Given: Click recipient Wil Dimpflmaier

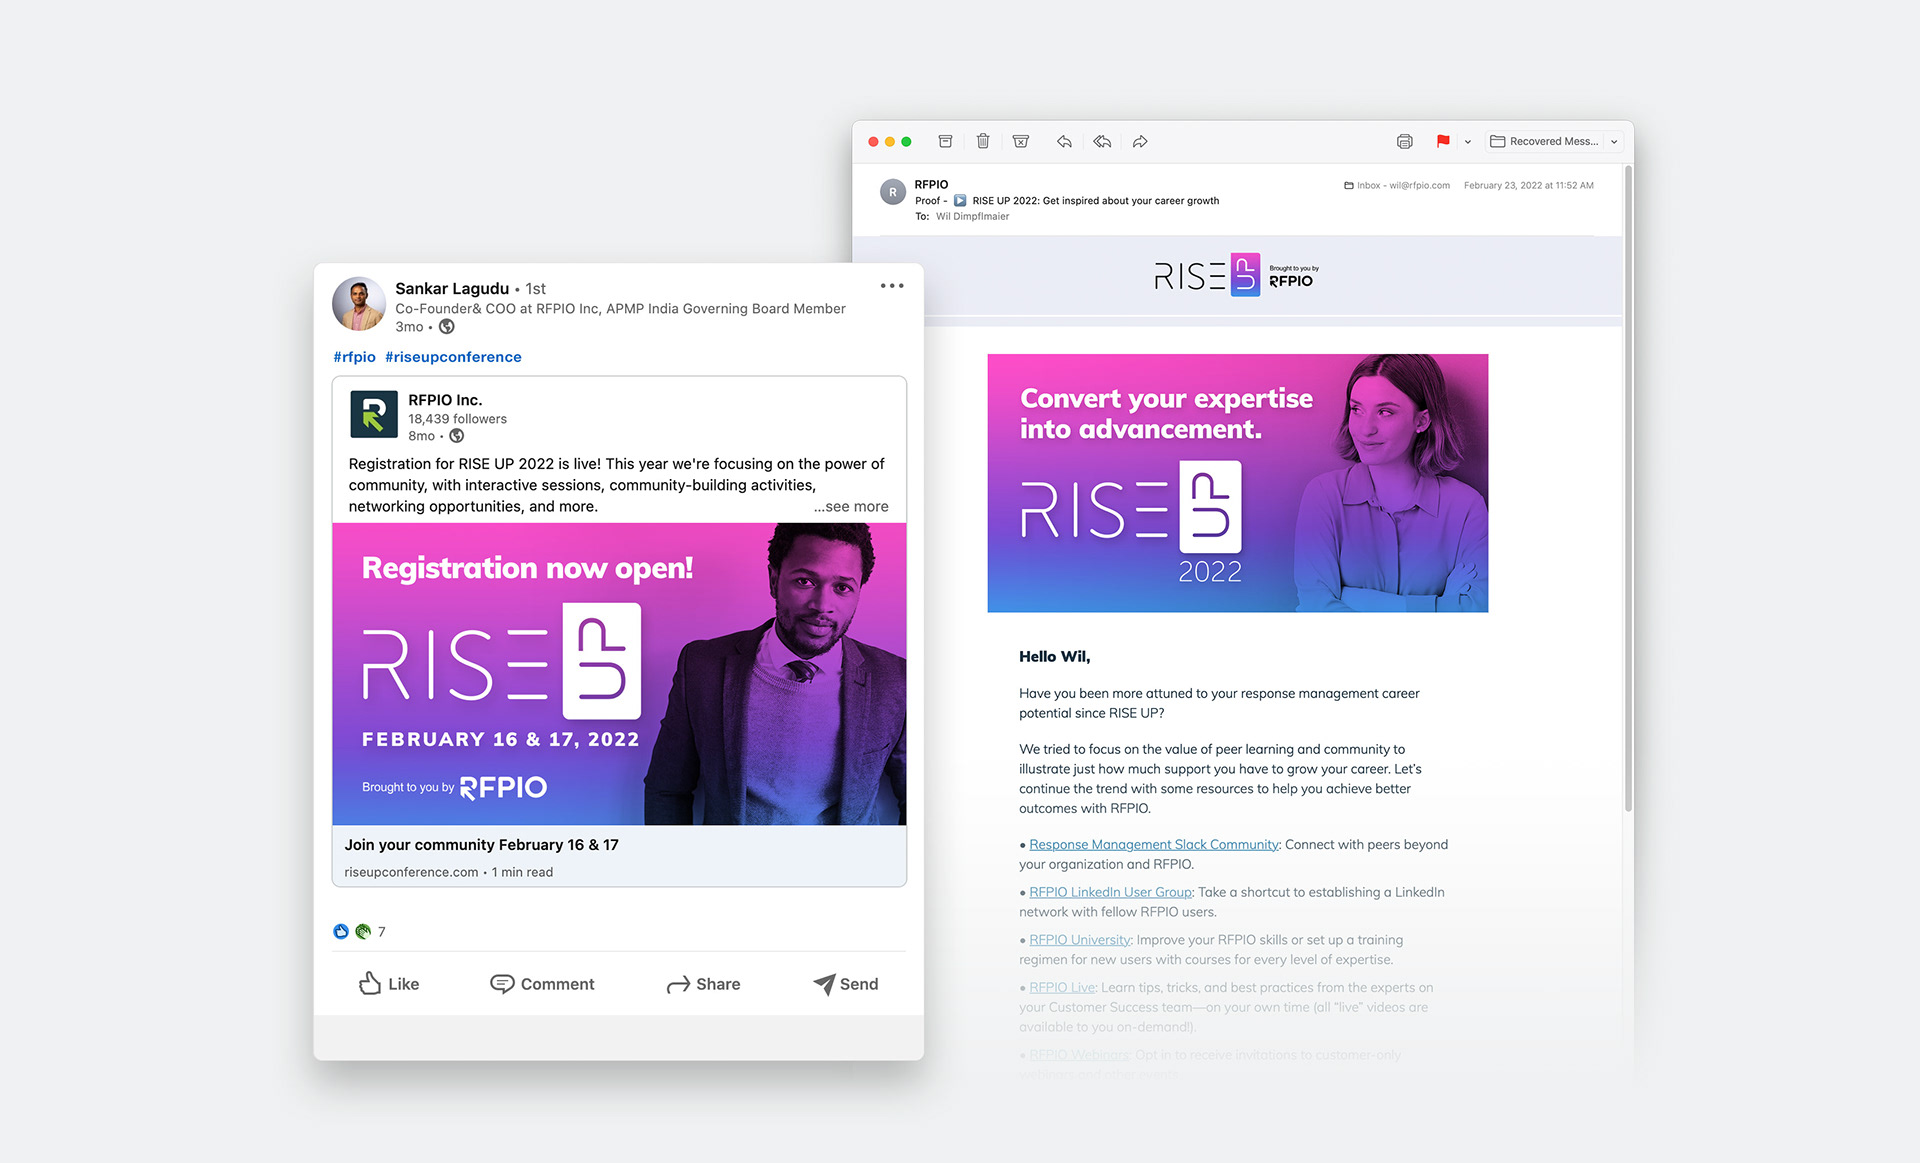Looking at the screenshot, I should point(972,216).
